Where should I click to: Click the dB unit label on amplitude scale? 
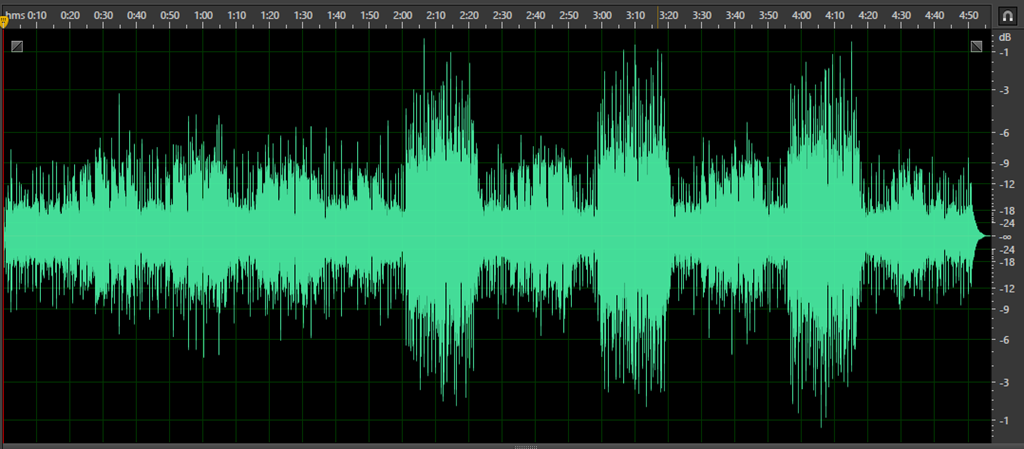(x=1004, y=38)
